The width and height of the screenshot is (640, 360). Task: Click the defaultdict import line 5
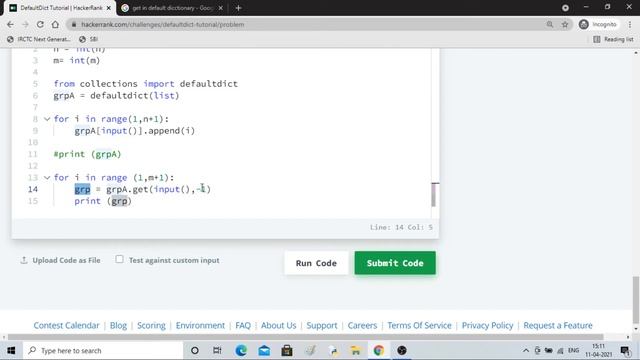pyautogui.click(x=146, y=84)
